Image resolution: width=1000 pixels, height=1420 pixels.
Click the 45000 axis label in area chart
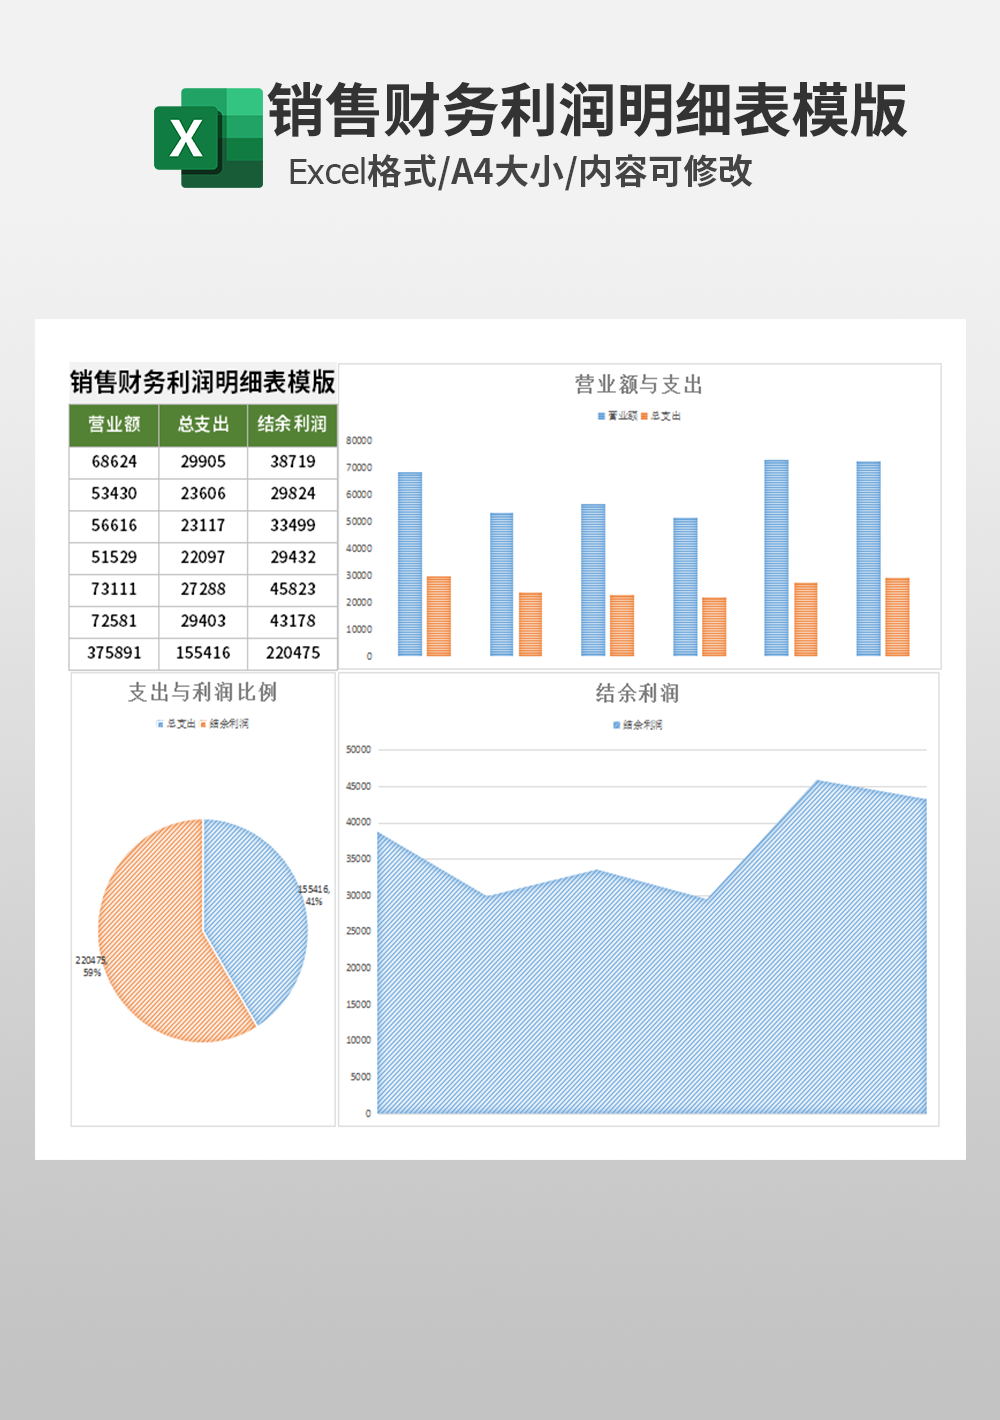pyautogui.click(x=358, y=787)
